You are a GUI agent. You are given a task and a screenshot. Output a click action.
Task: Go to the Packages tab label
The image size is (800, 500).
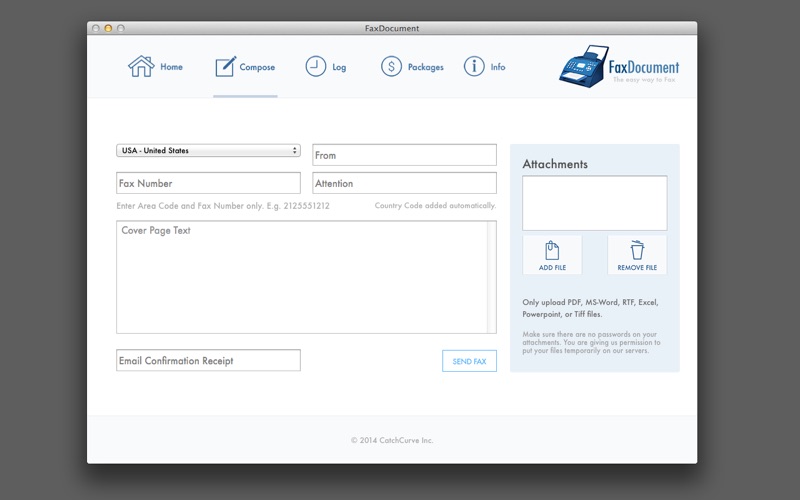pyautogui.click(x=426, y=67)
